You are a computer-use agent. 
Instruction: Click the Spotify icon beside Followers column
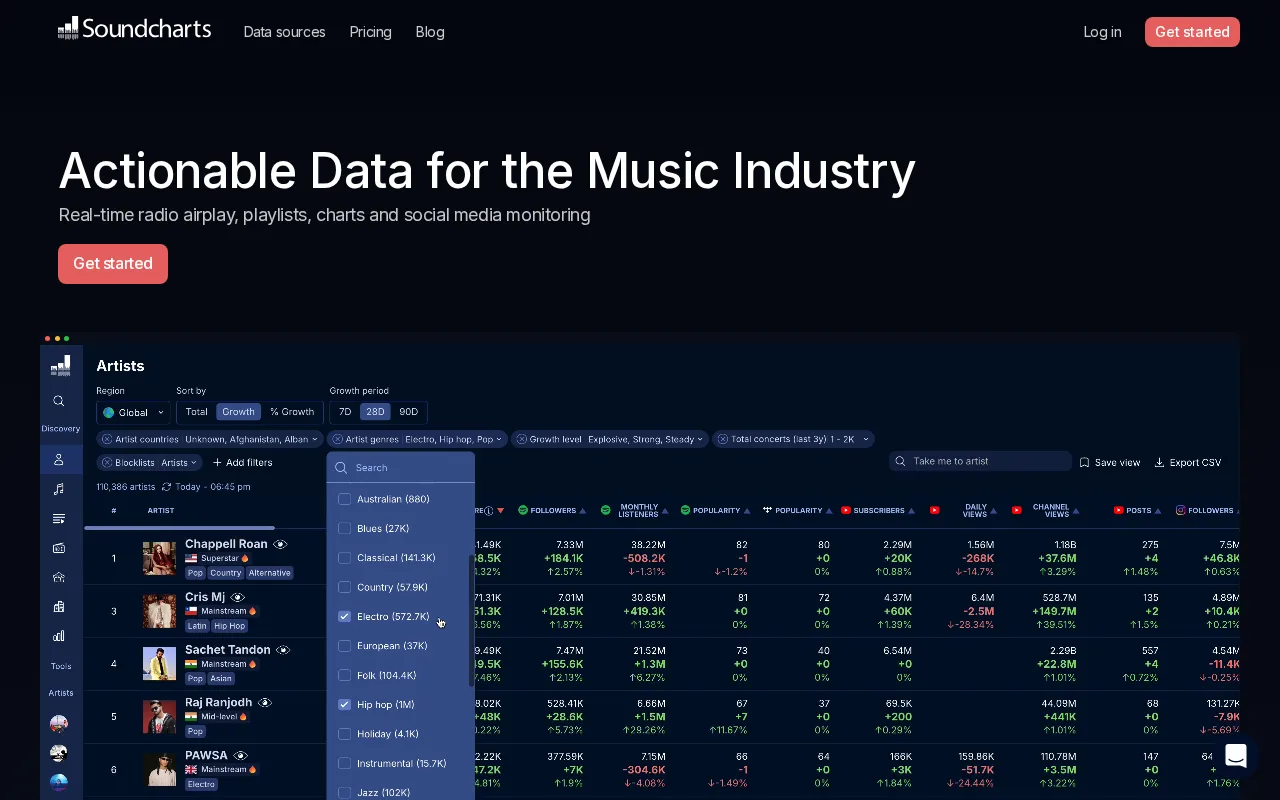click(523, 510)
